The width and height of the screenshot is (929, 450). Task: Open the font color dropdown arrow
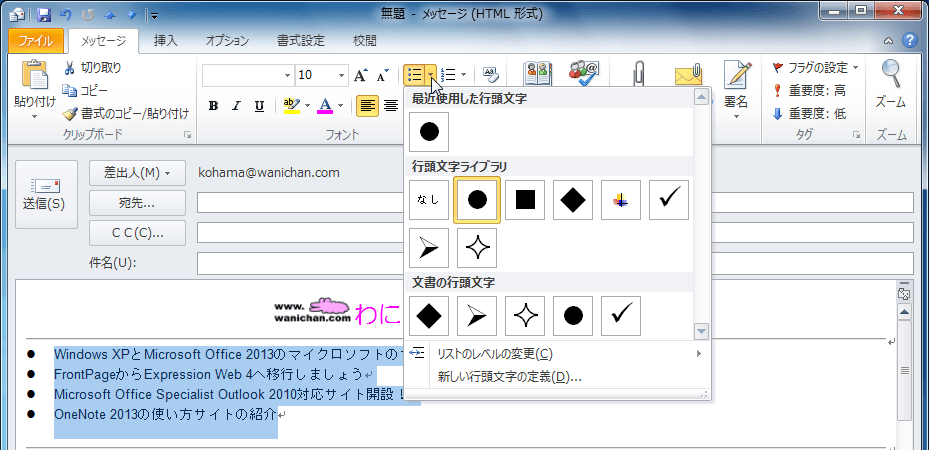coord(340,106)
